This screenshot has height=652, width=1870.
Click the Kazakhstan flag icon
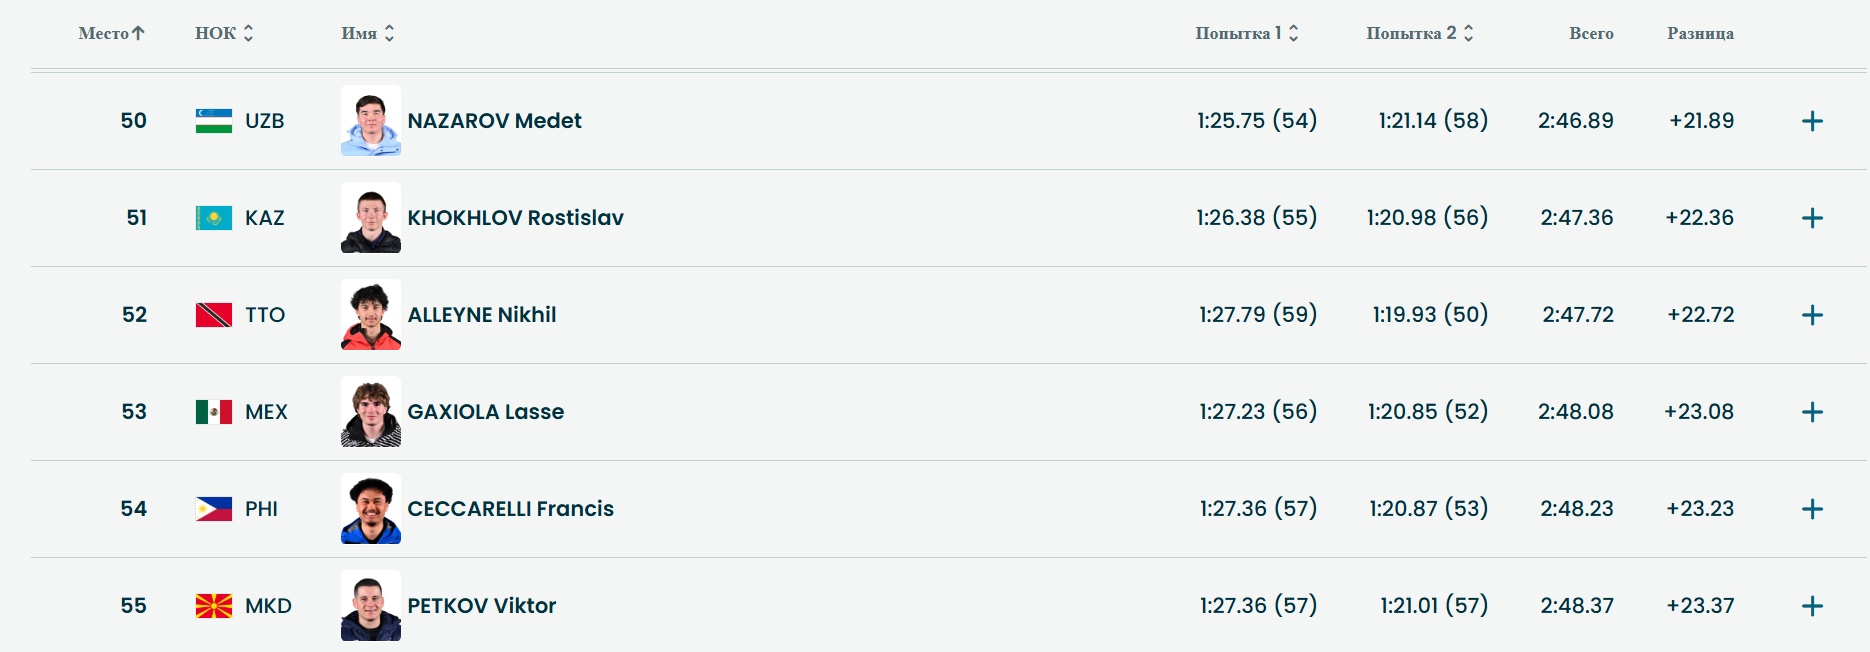[214, 218]
